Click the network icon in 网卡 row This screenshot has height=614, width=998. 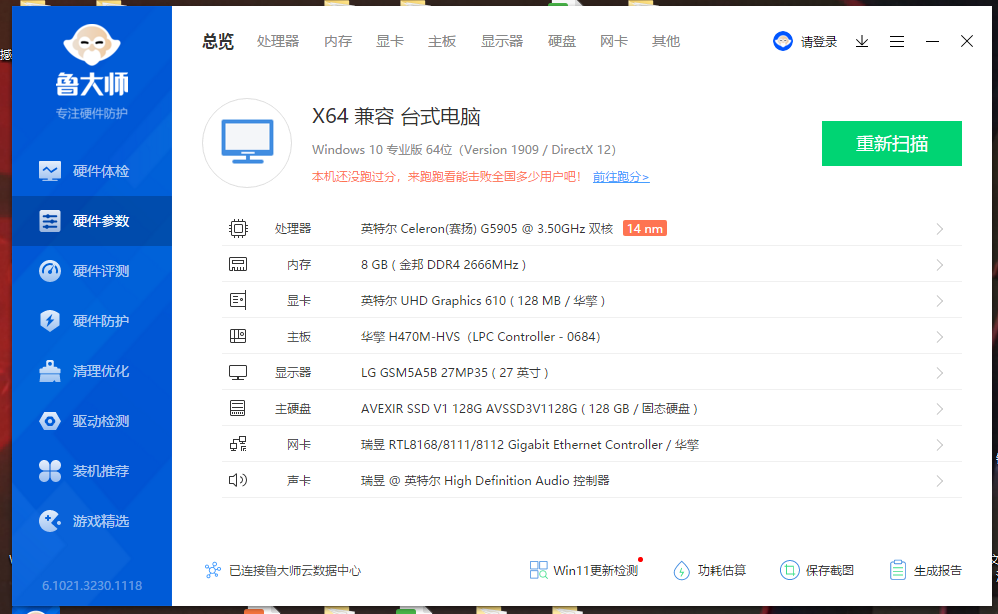point(238,444)
